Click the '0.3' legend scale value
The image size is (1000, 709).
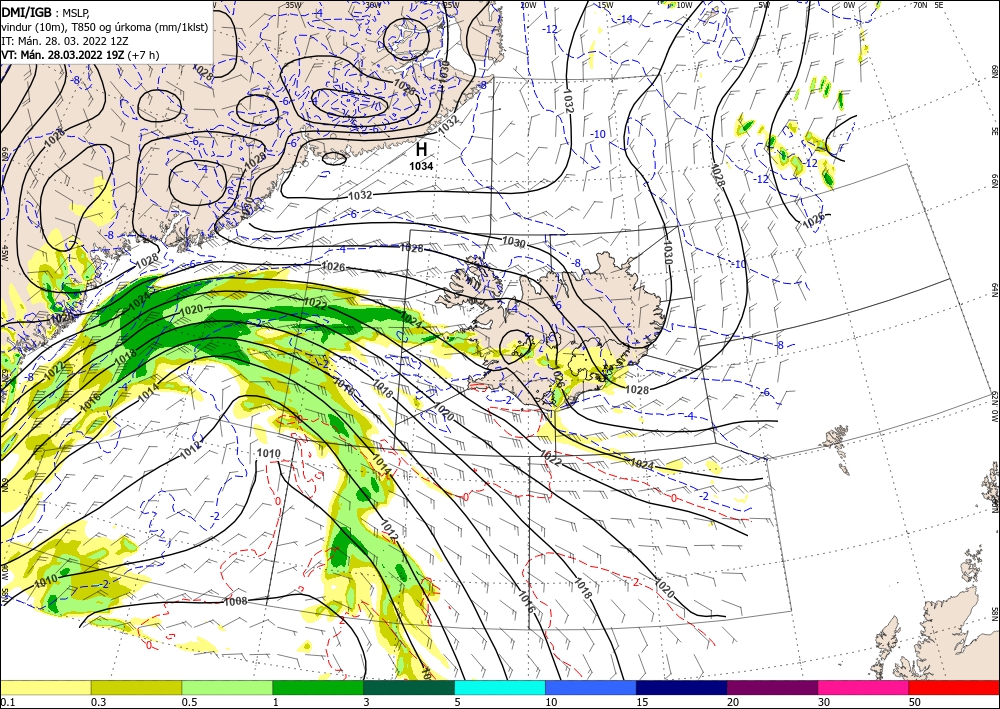pyautogui.click(x=98, y=702)
